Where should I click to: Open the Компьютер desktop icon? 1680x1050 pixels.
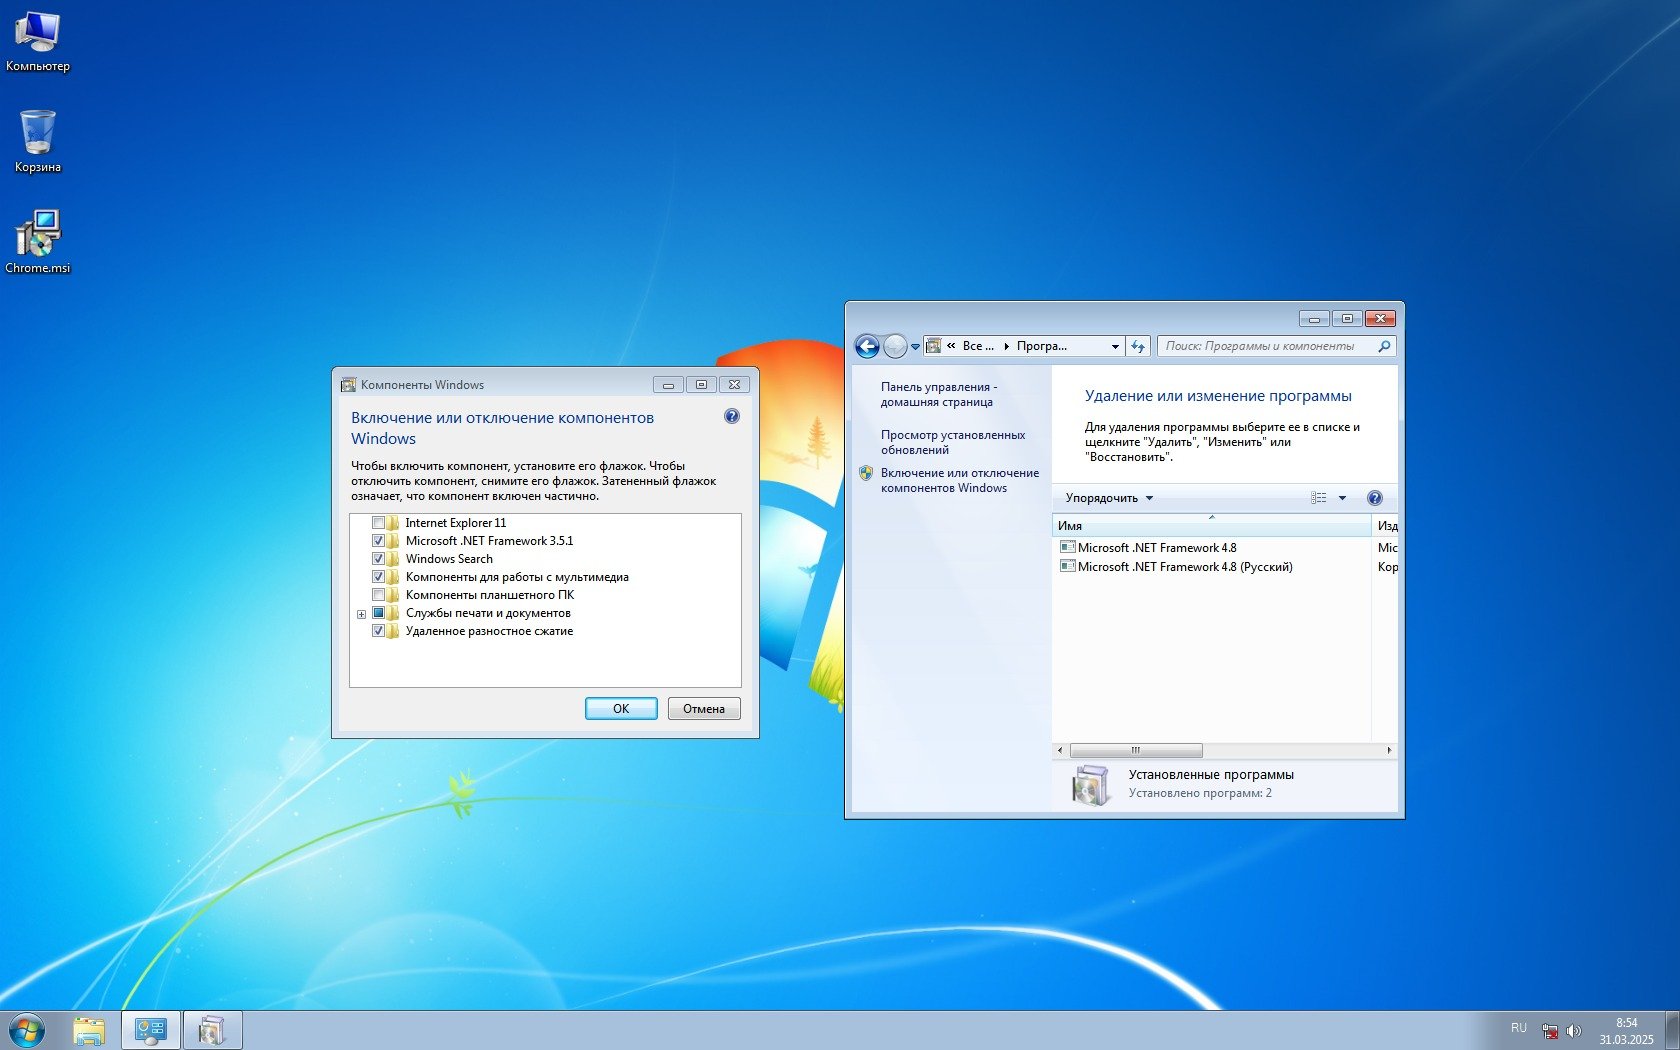pyautogui.click(x=38, y=35)
